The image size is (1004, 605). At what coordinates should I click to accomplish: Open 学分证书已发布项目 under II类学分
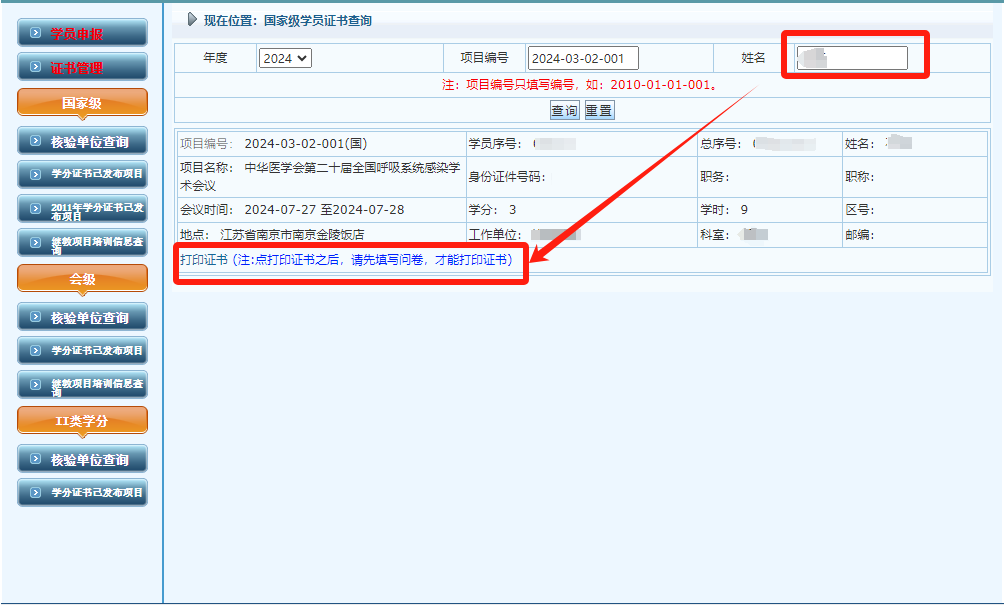pyautogui.click(x=82, y=491)
